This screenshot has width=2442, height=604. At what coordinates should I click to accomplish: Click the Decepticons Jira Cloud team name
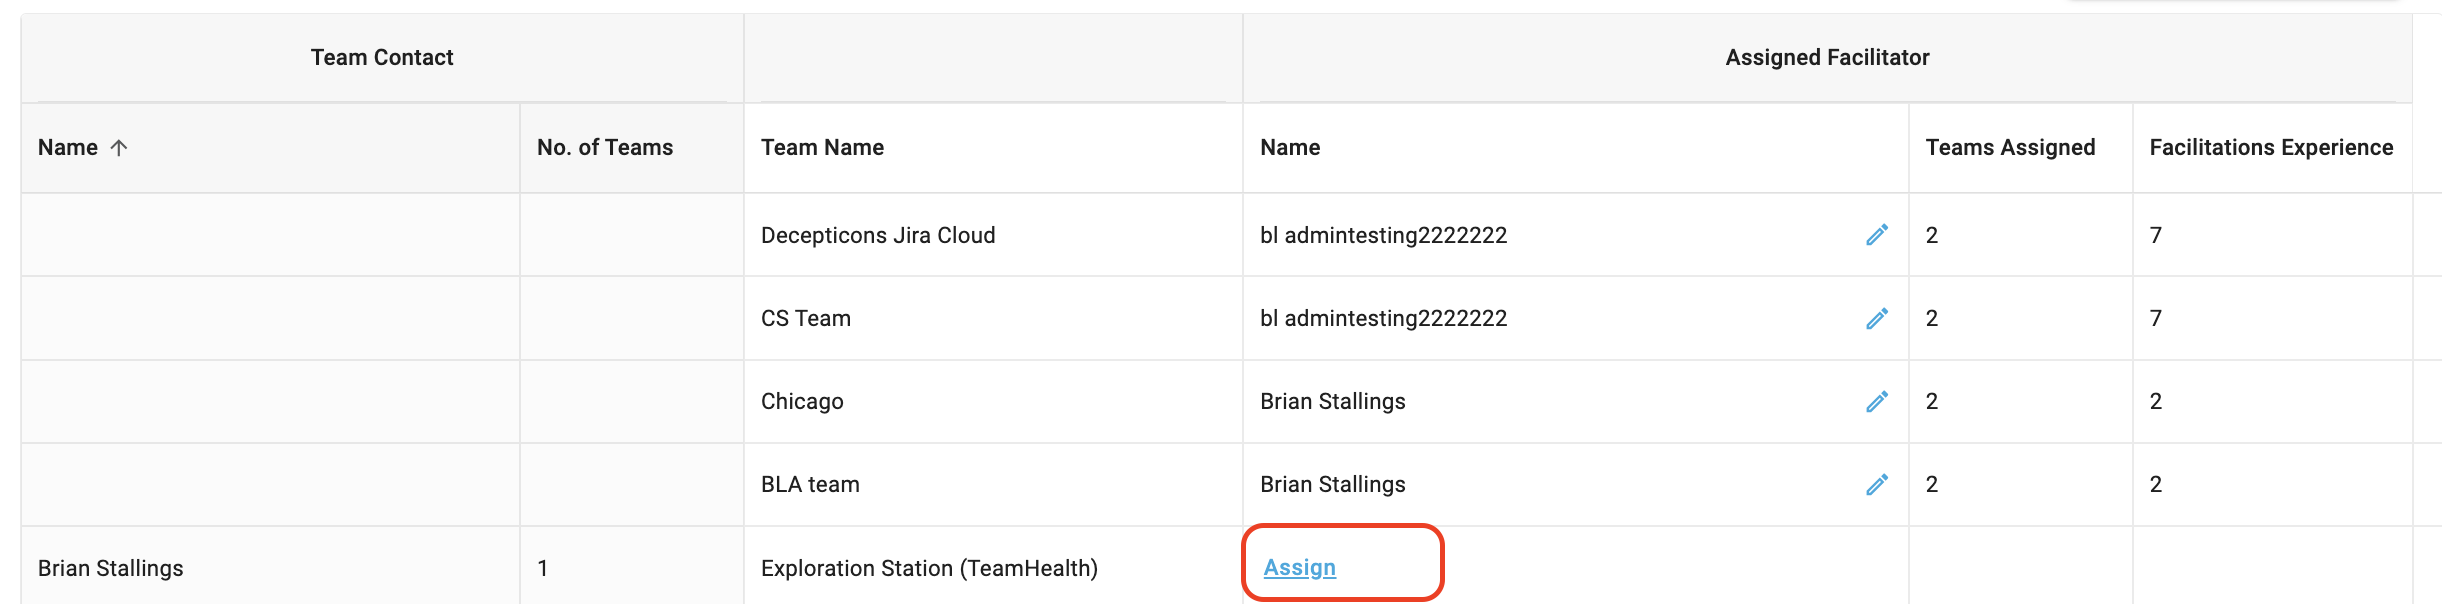[x=878, y=235]
